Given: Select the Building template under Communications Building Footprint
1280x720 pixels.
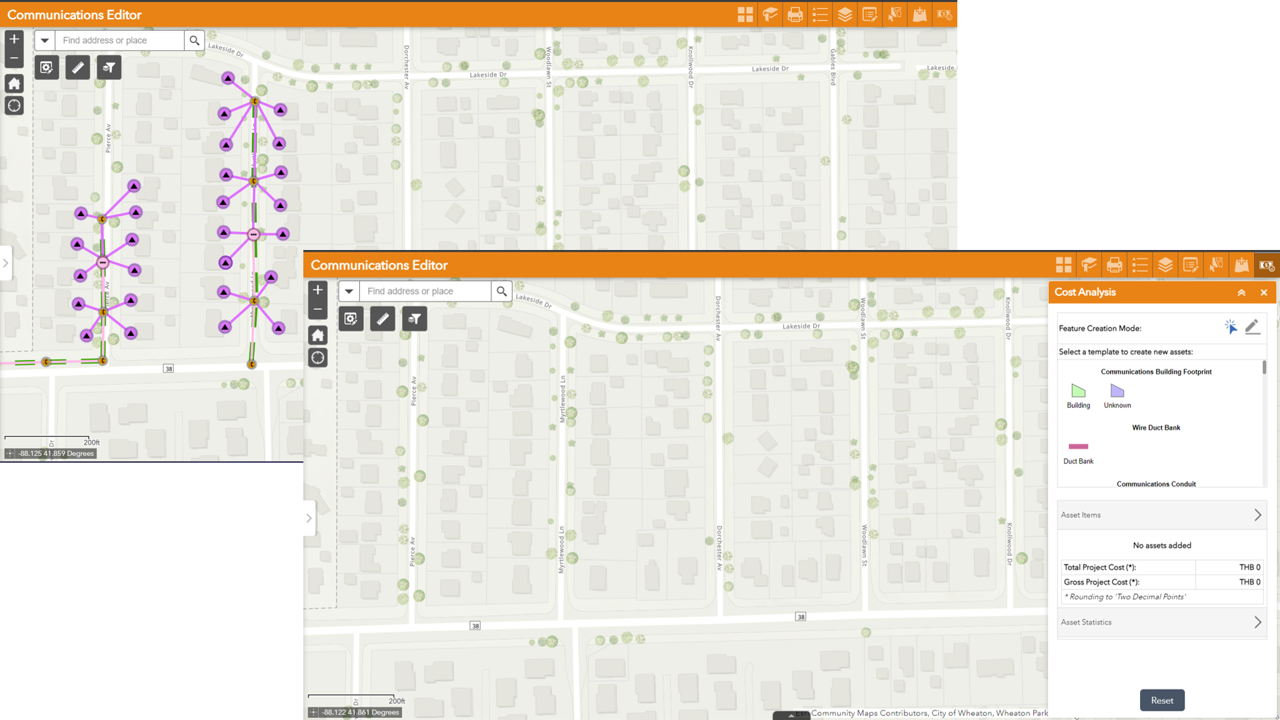Looking at the screenshot, I should [1078, 391].
